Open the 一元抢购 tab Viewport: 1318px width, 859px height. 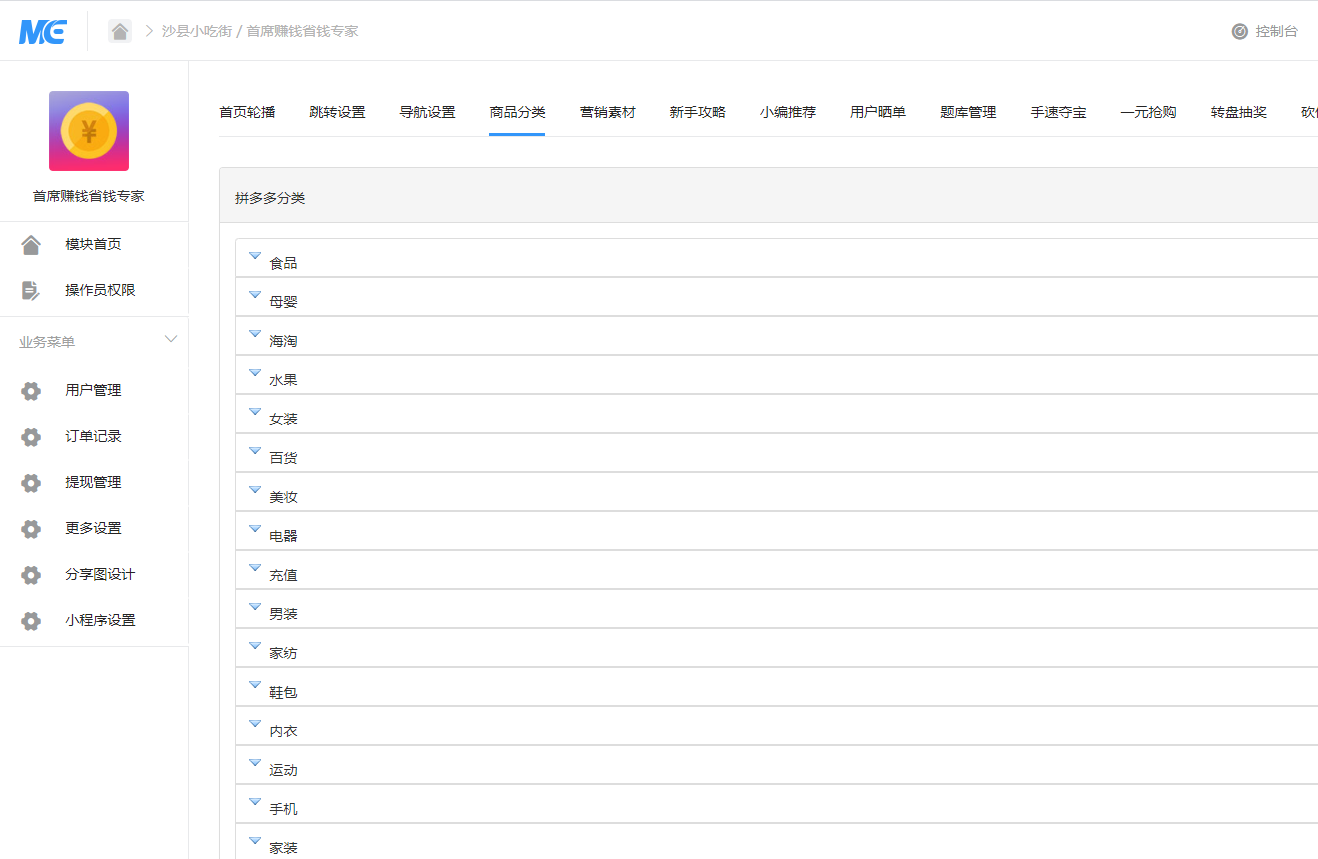coord(1147,112)
